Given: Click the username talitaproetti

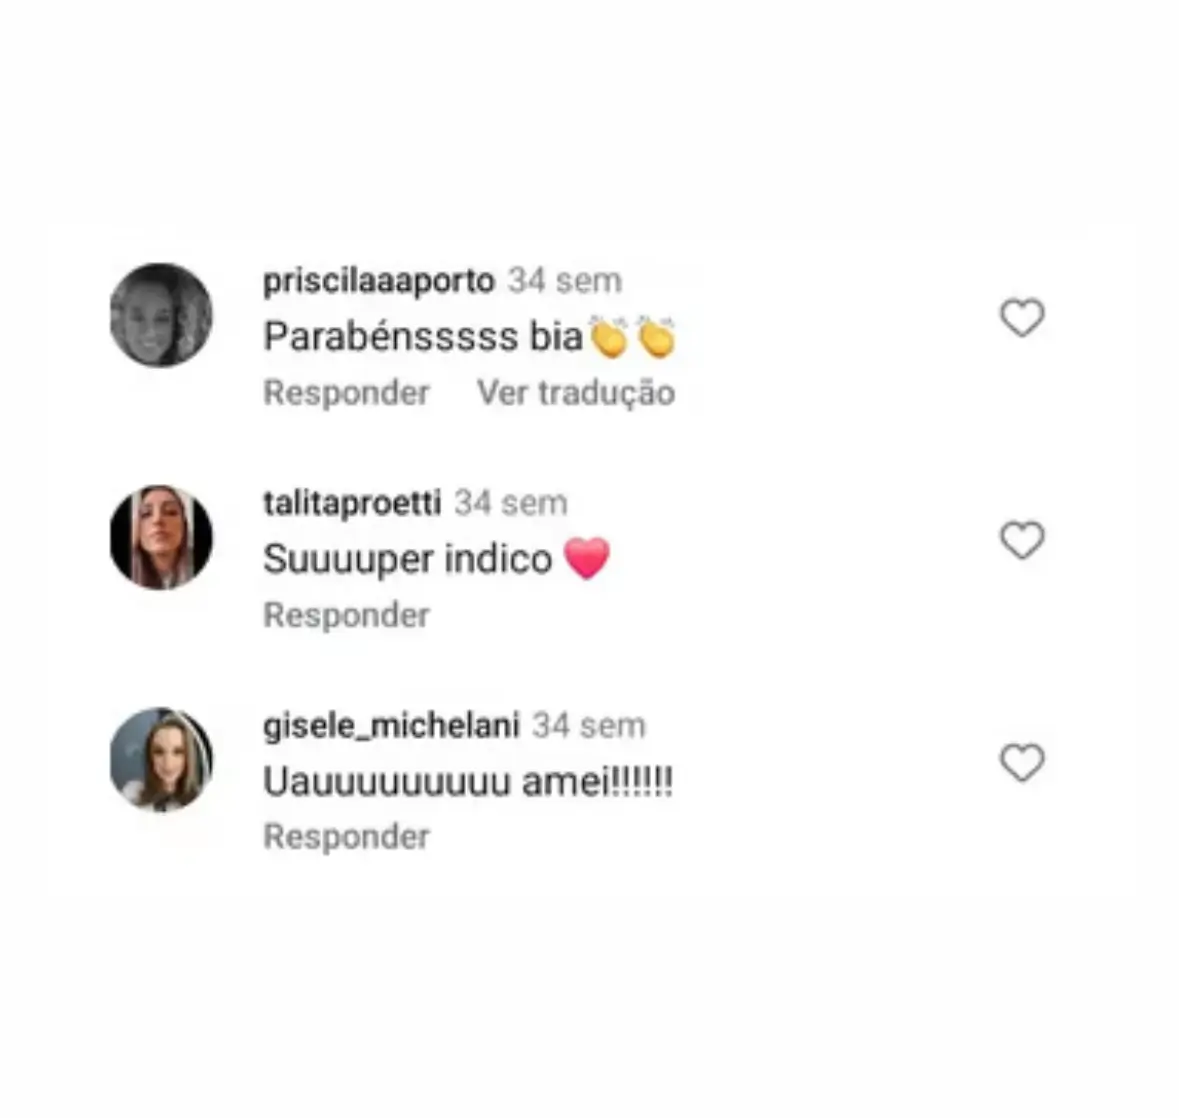Looking at the screenshot, I should point(352,503).
